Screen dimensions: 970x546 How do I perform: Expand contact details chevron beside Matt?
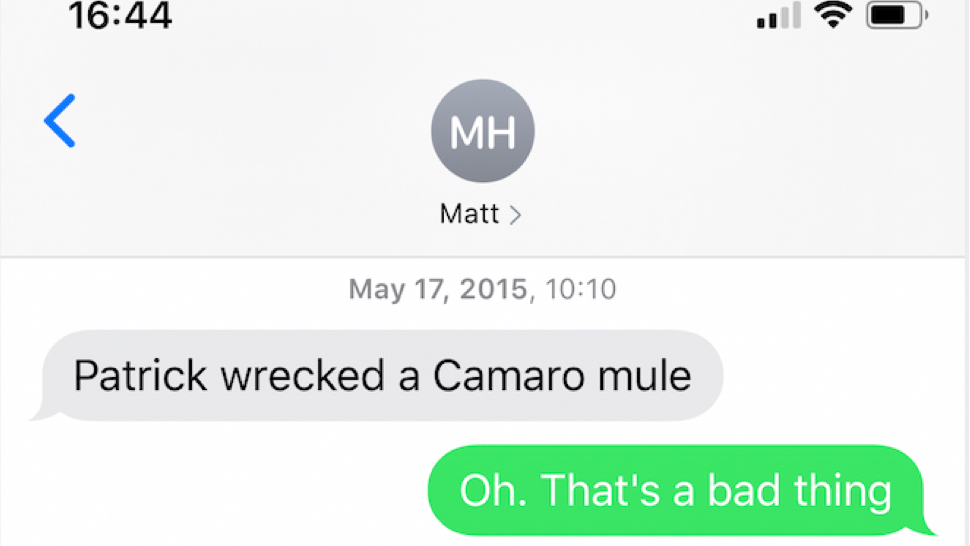coord(515,215)
